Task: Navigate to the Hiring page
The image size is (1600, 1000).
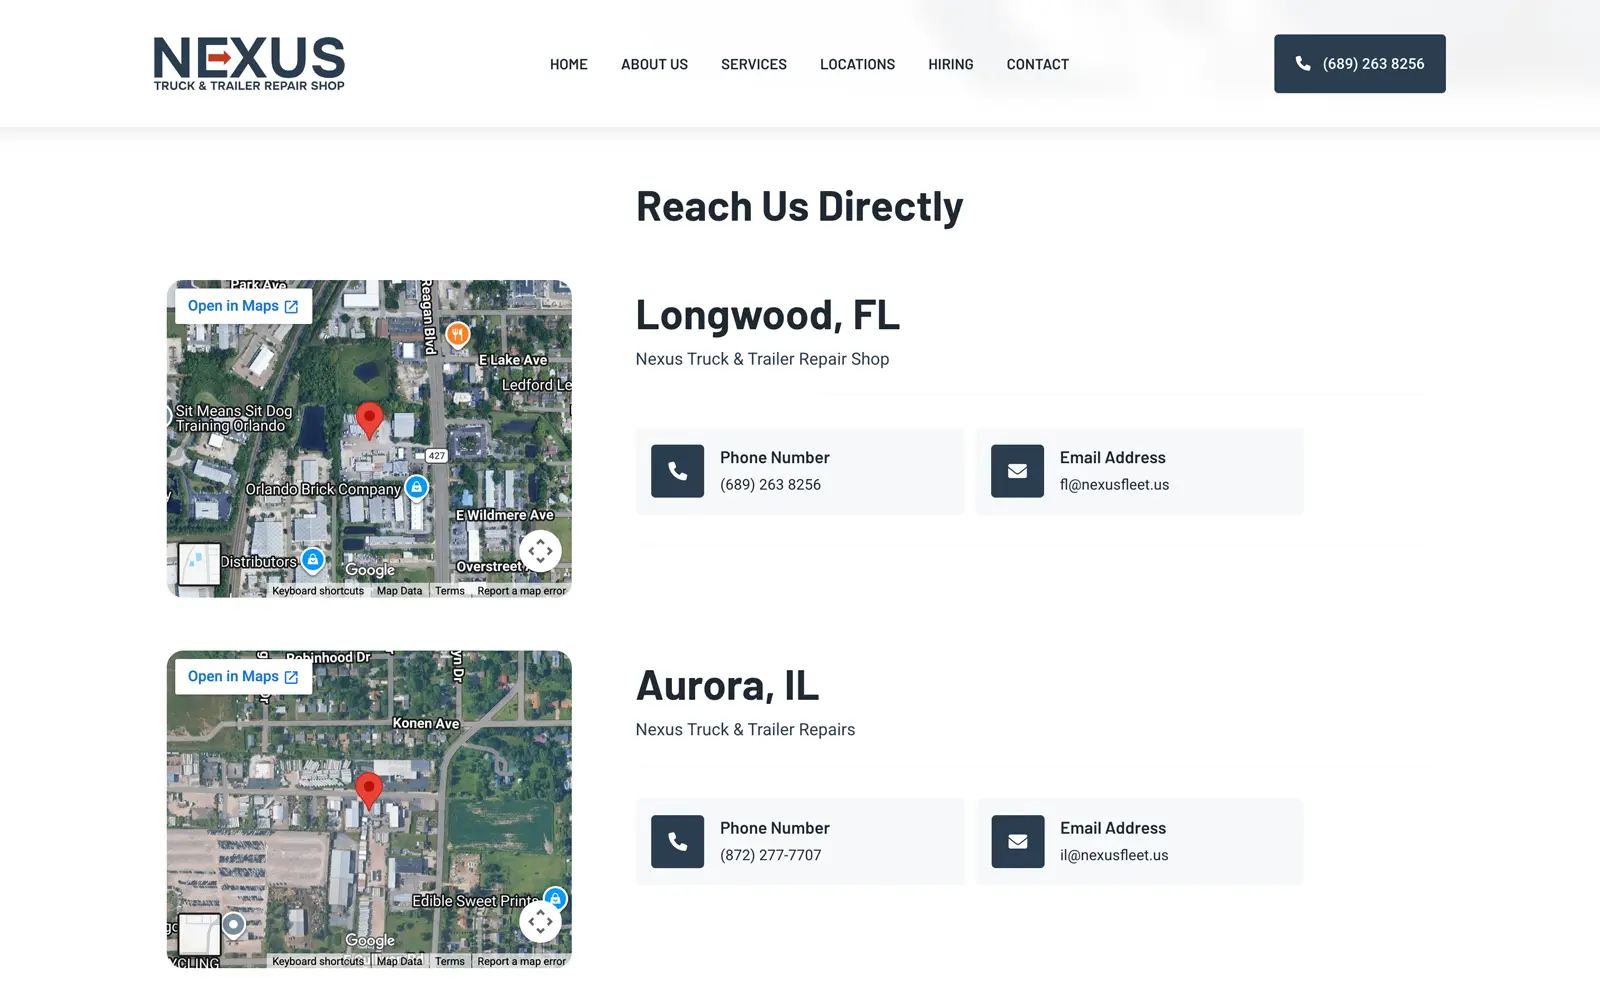Action: point(950,64)
